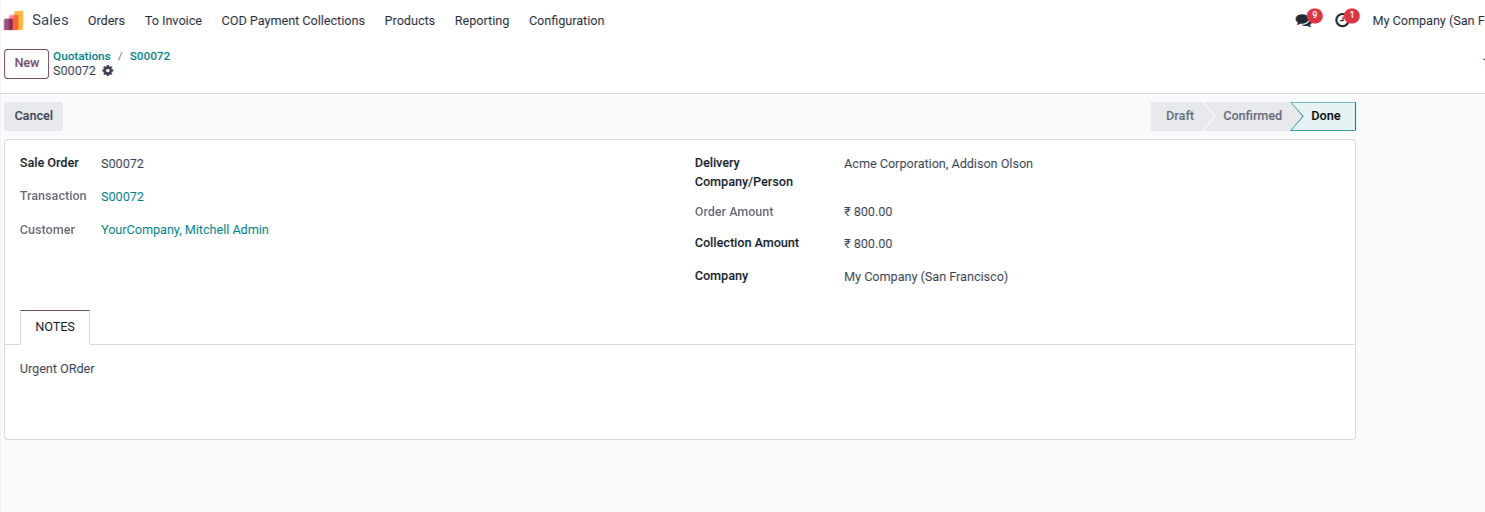Open the chat messages icon

click(1304, 20)
